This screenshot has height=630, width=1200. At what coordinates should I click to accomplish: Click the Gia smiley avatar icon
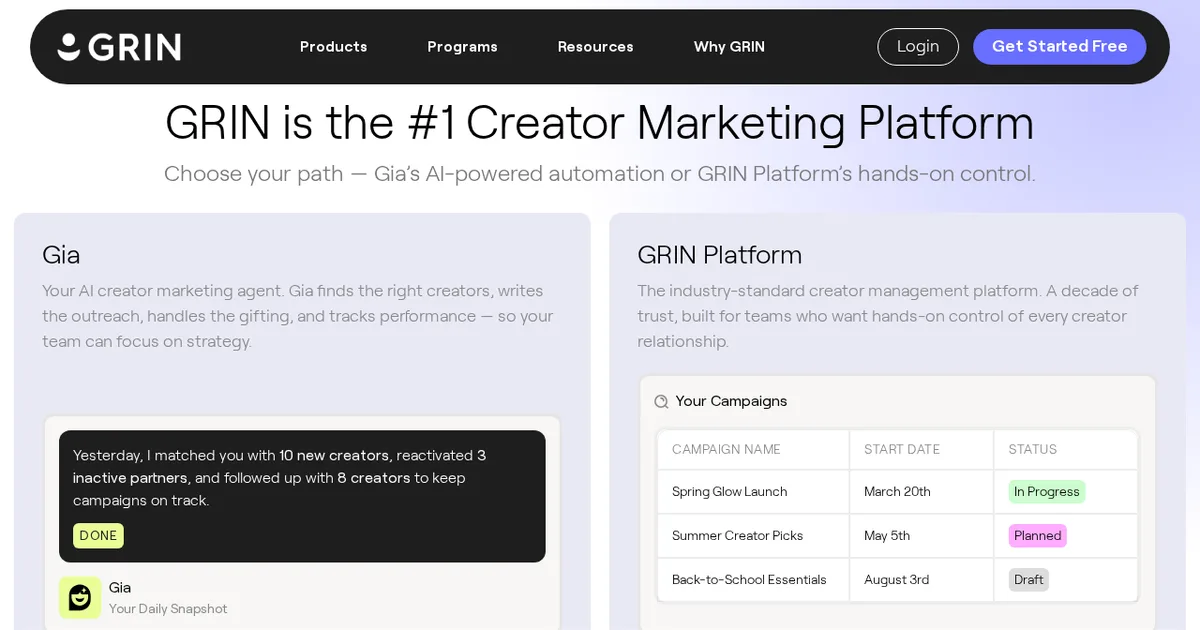80,598
